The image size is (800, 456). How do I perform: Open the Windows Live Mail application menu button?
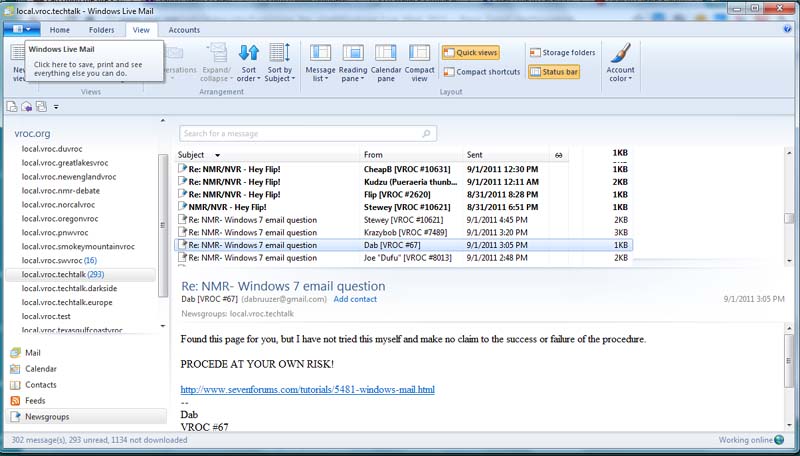(21, 29)
